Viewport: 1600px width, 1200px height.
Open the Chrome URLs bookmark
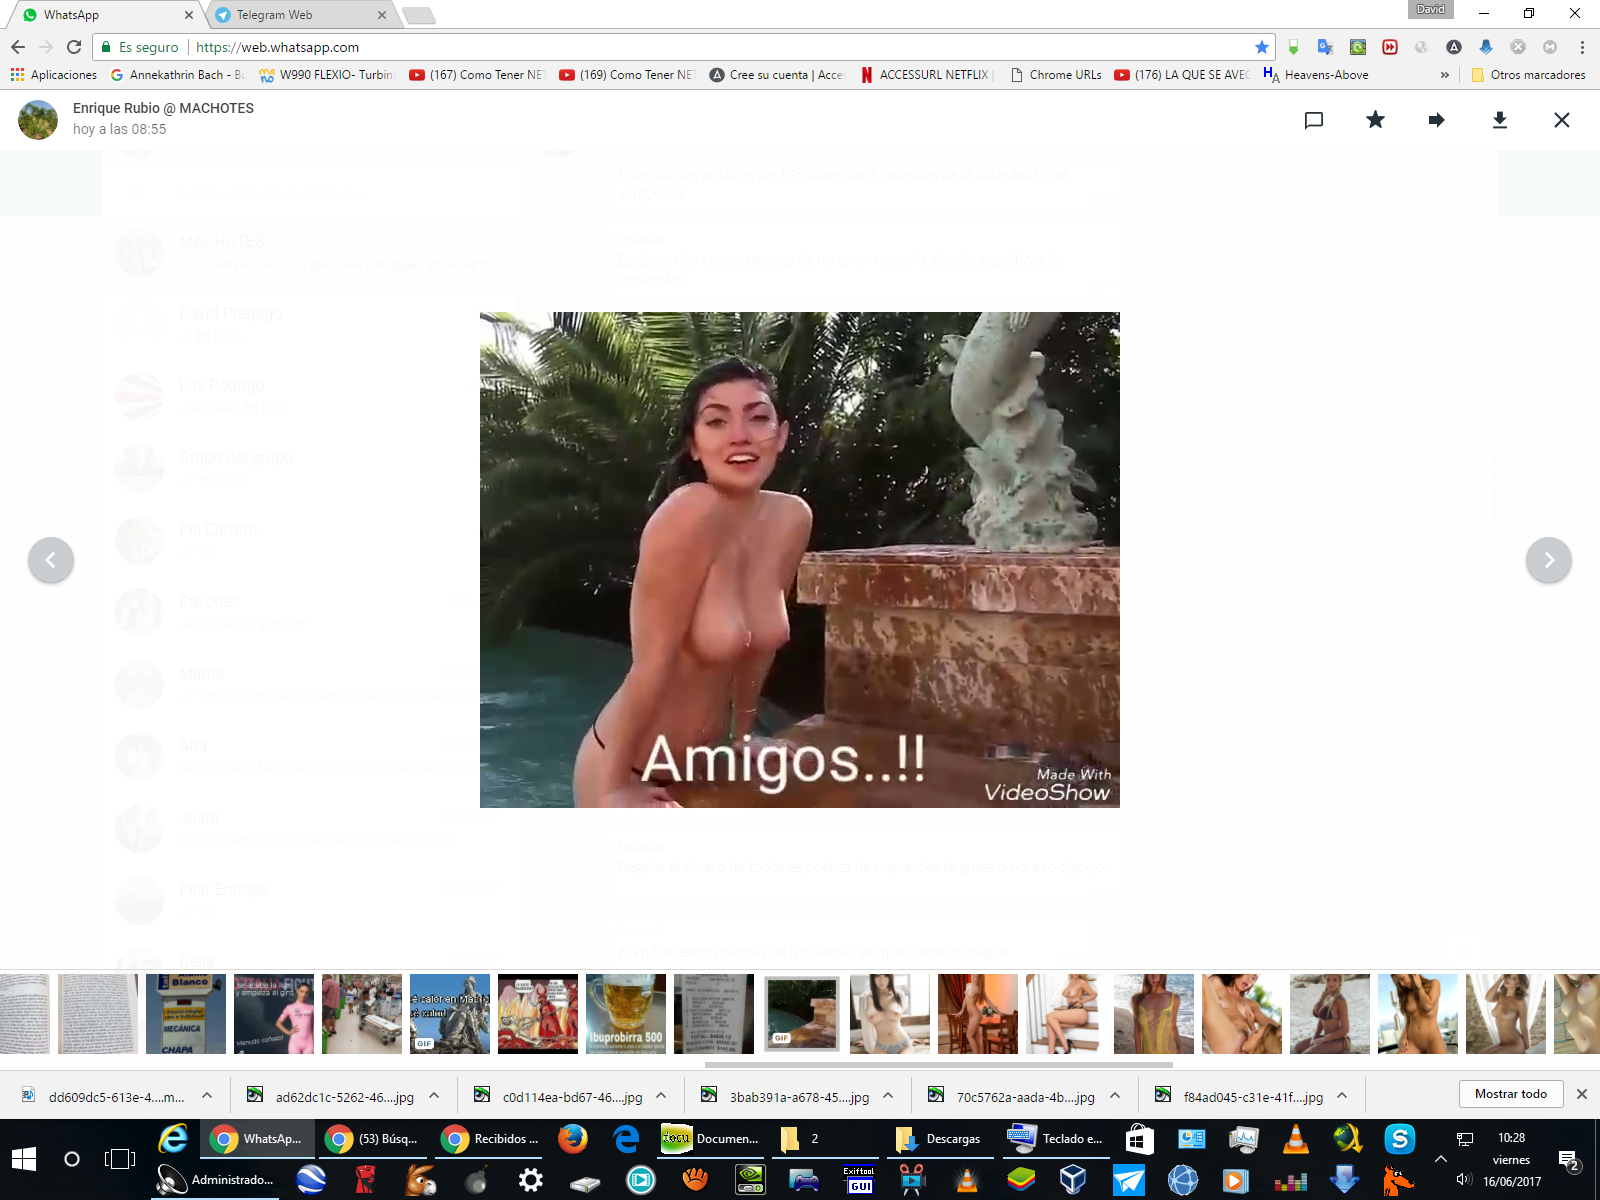[x=1056, y=75]
